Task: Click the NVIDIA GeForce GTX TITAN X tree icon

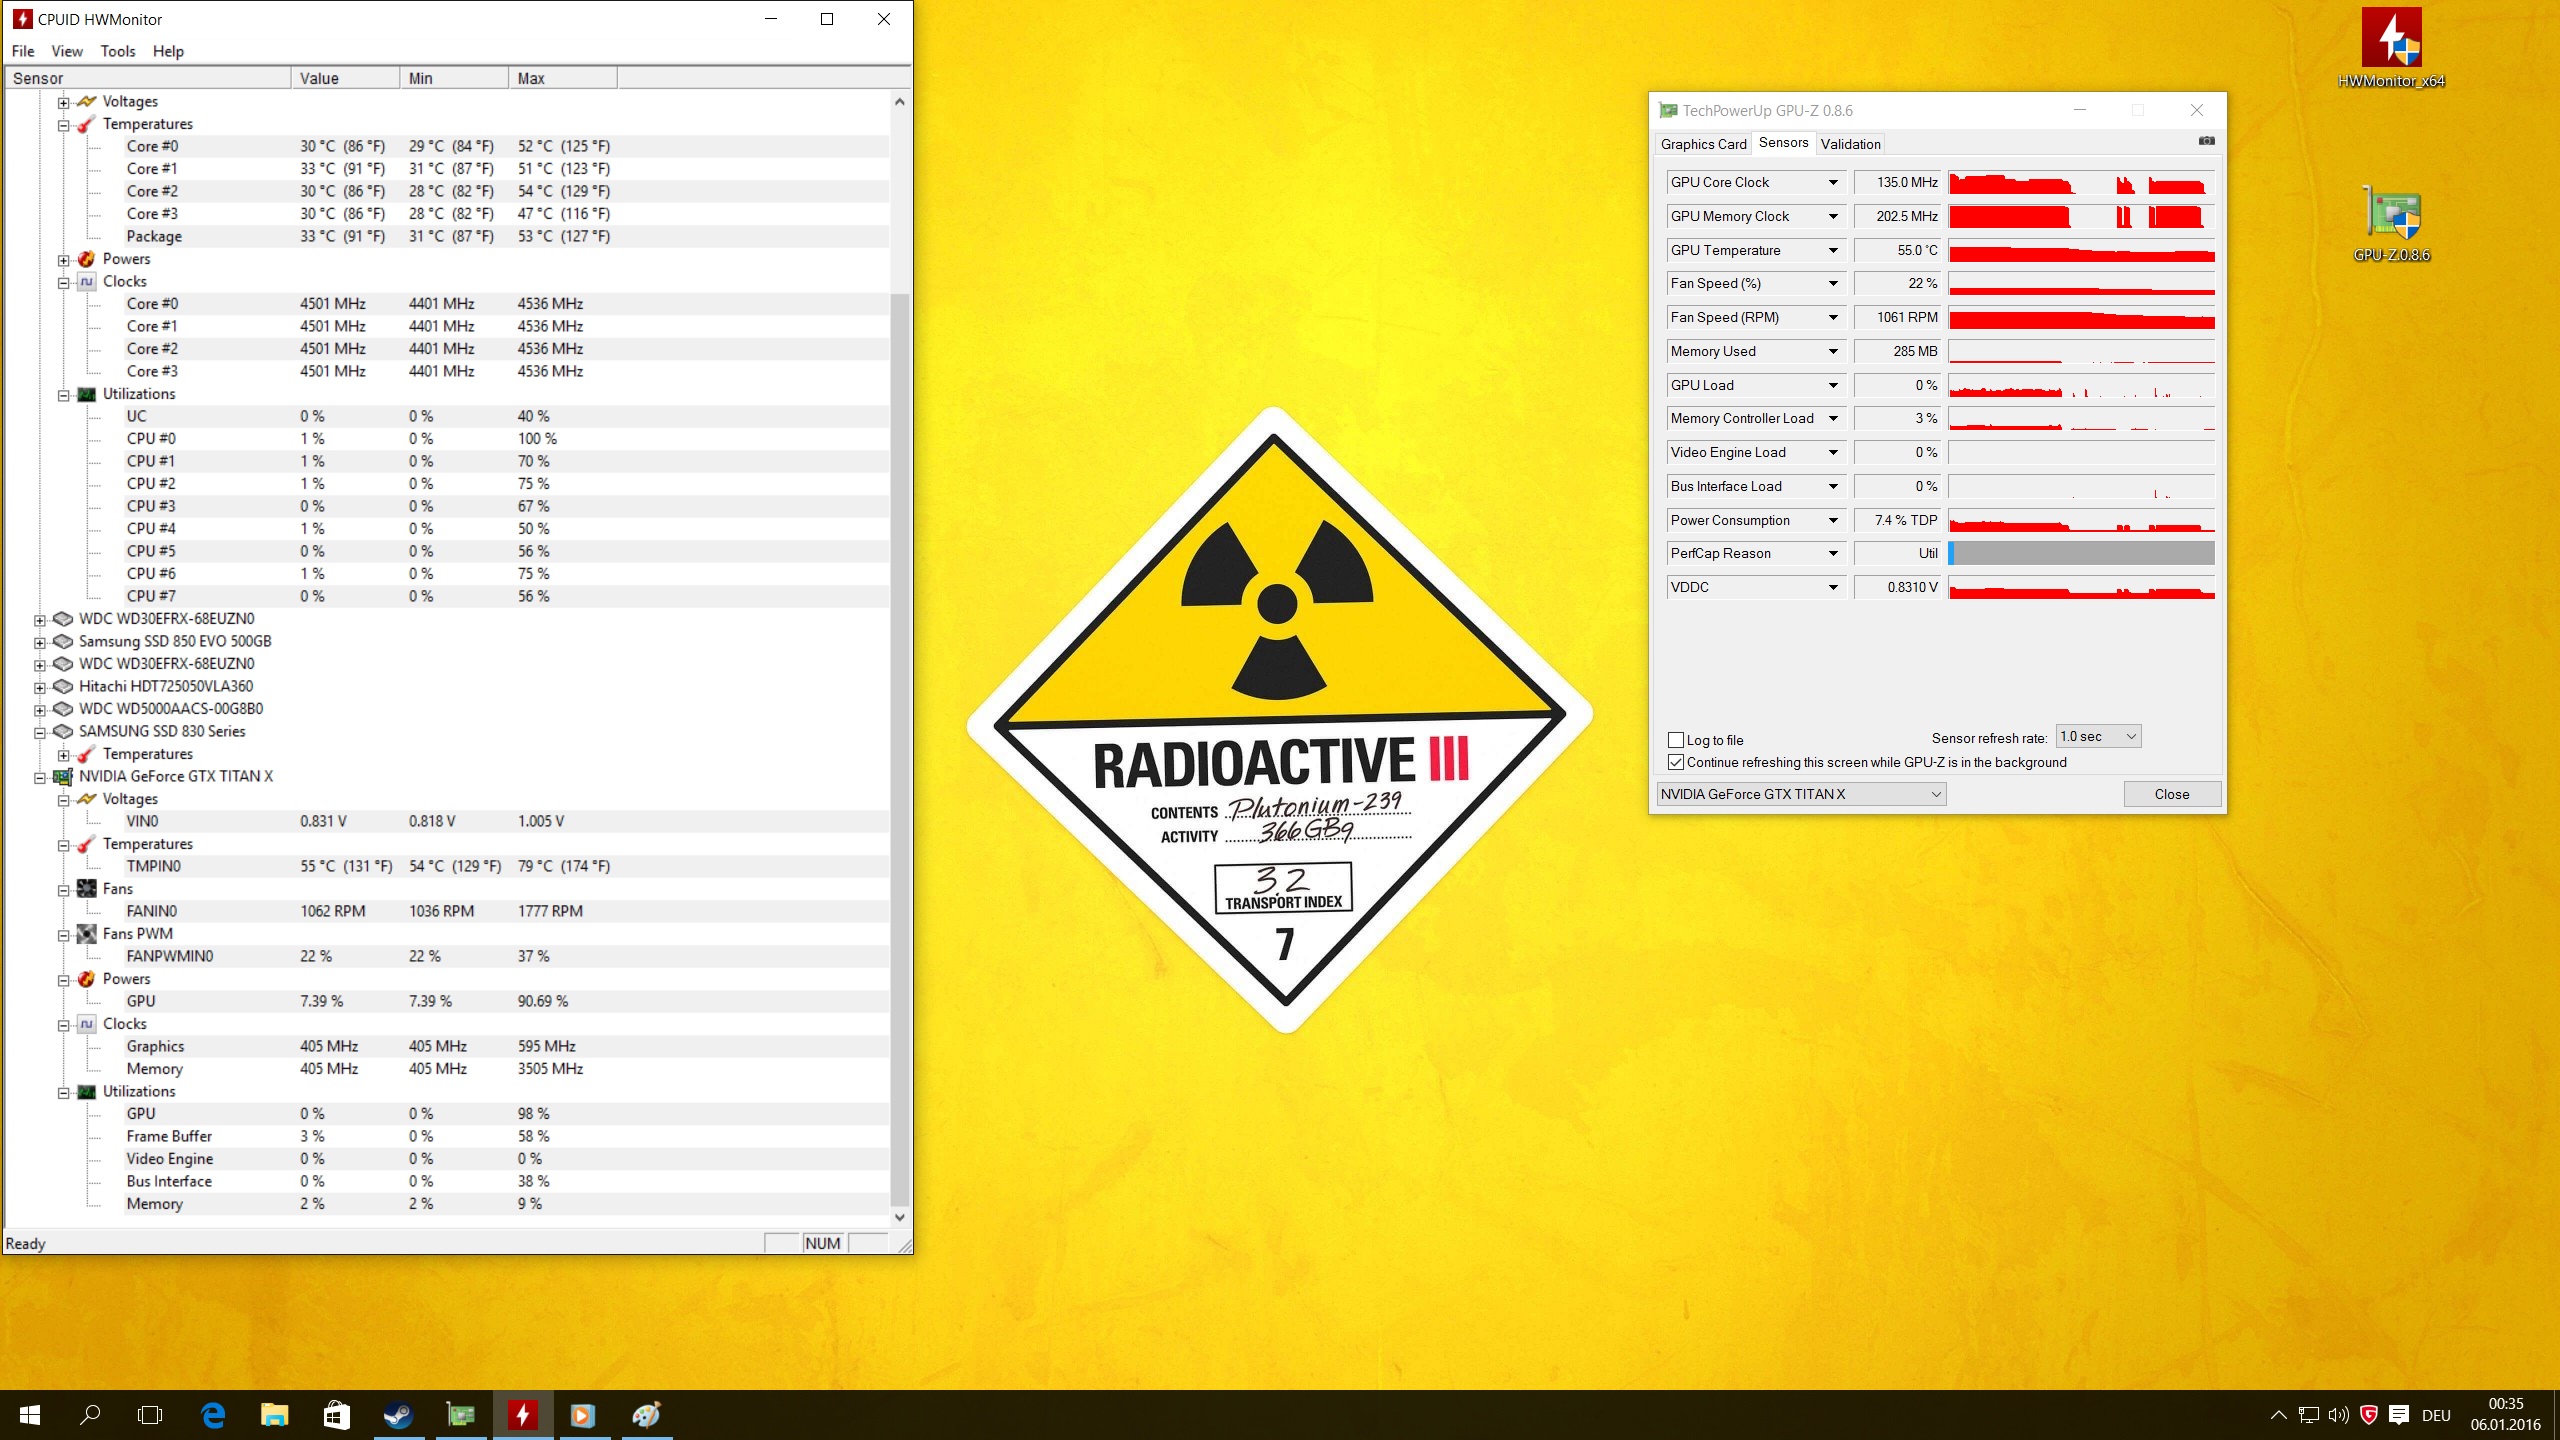Action: click(x=63, y=777)
